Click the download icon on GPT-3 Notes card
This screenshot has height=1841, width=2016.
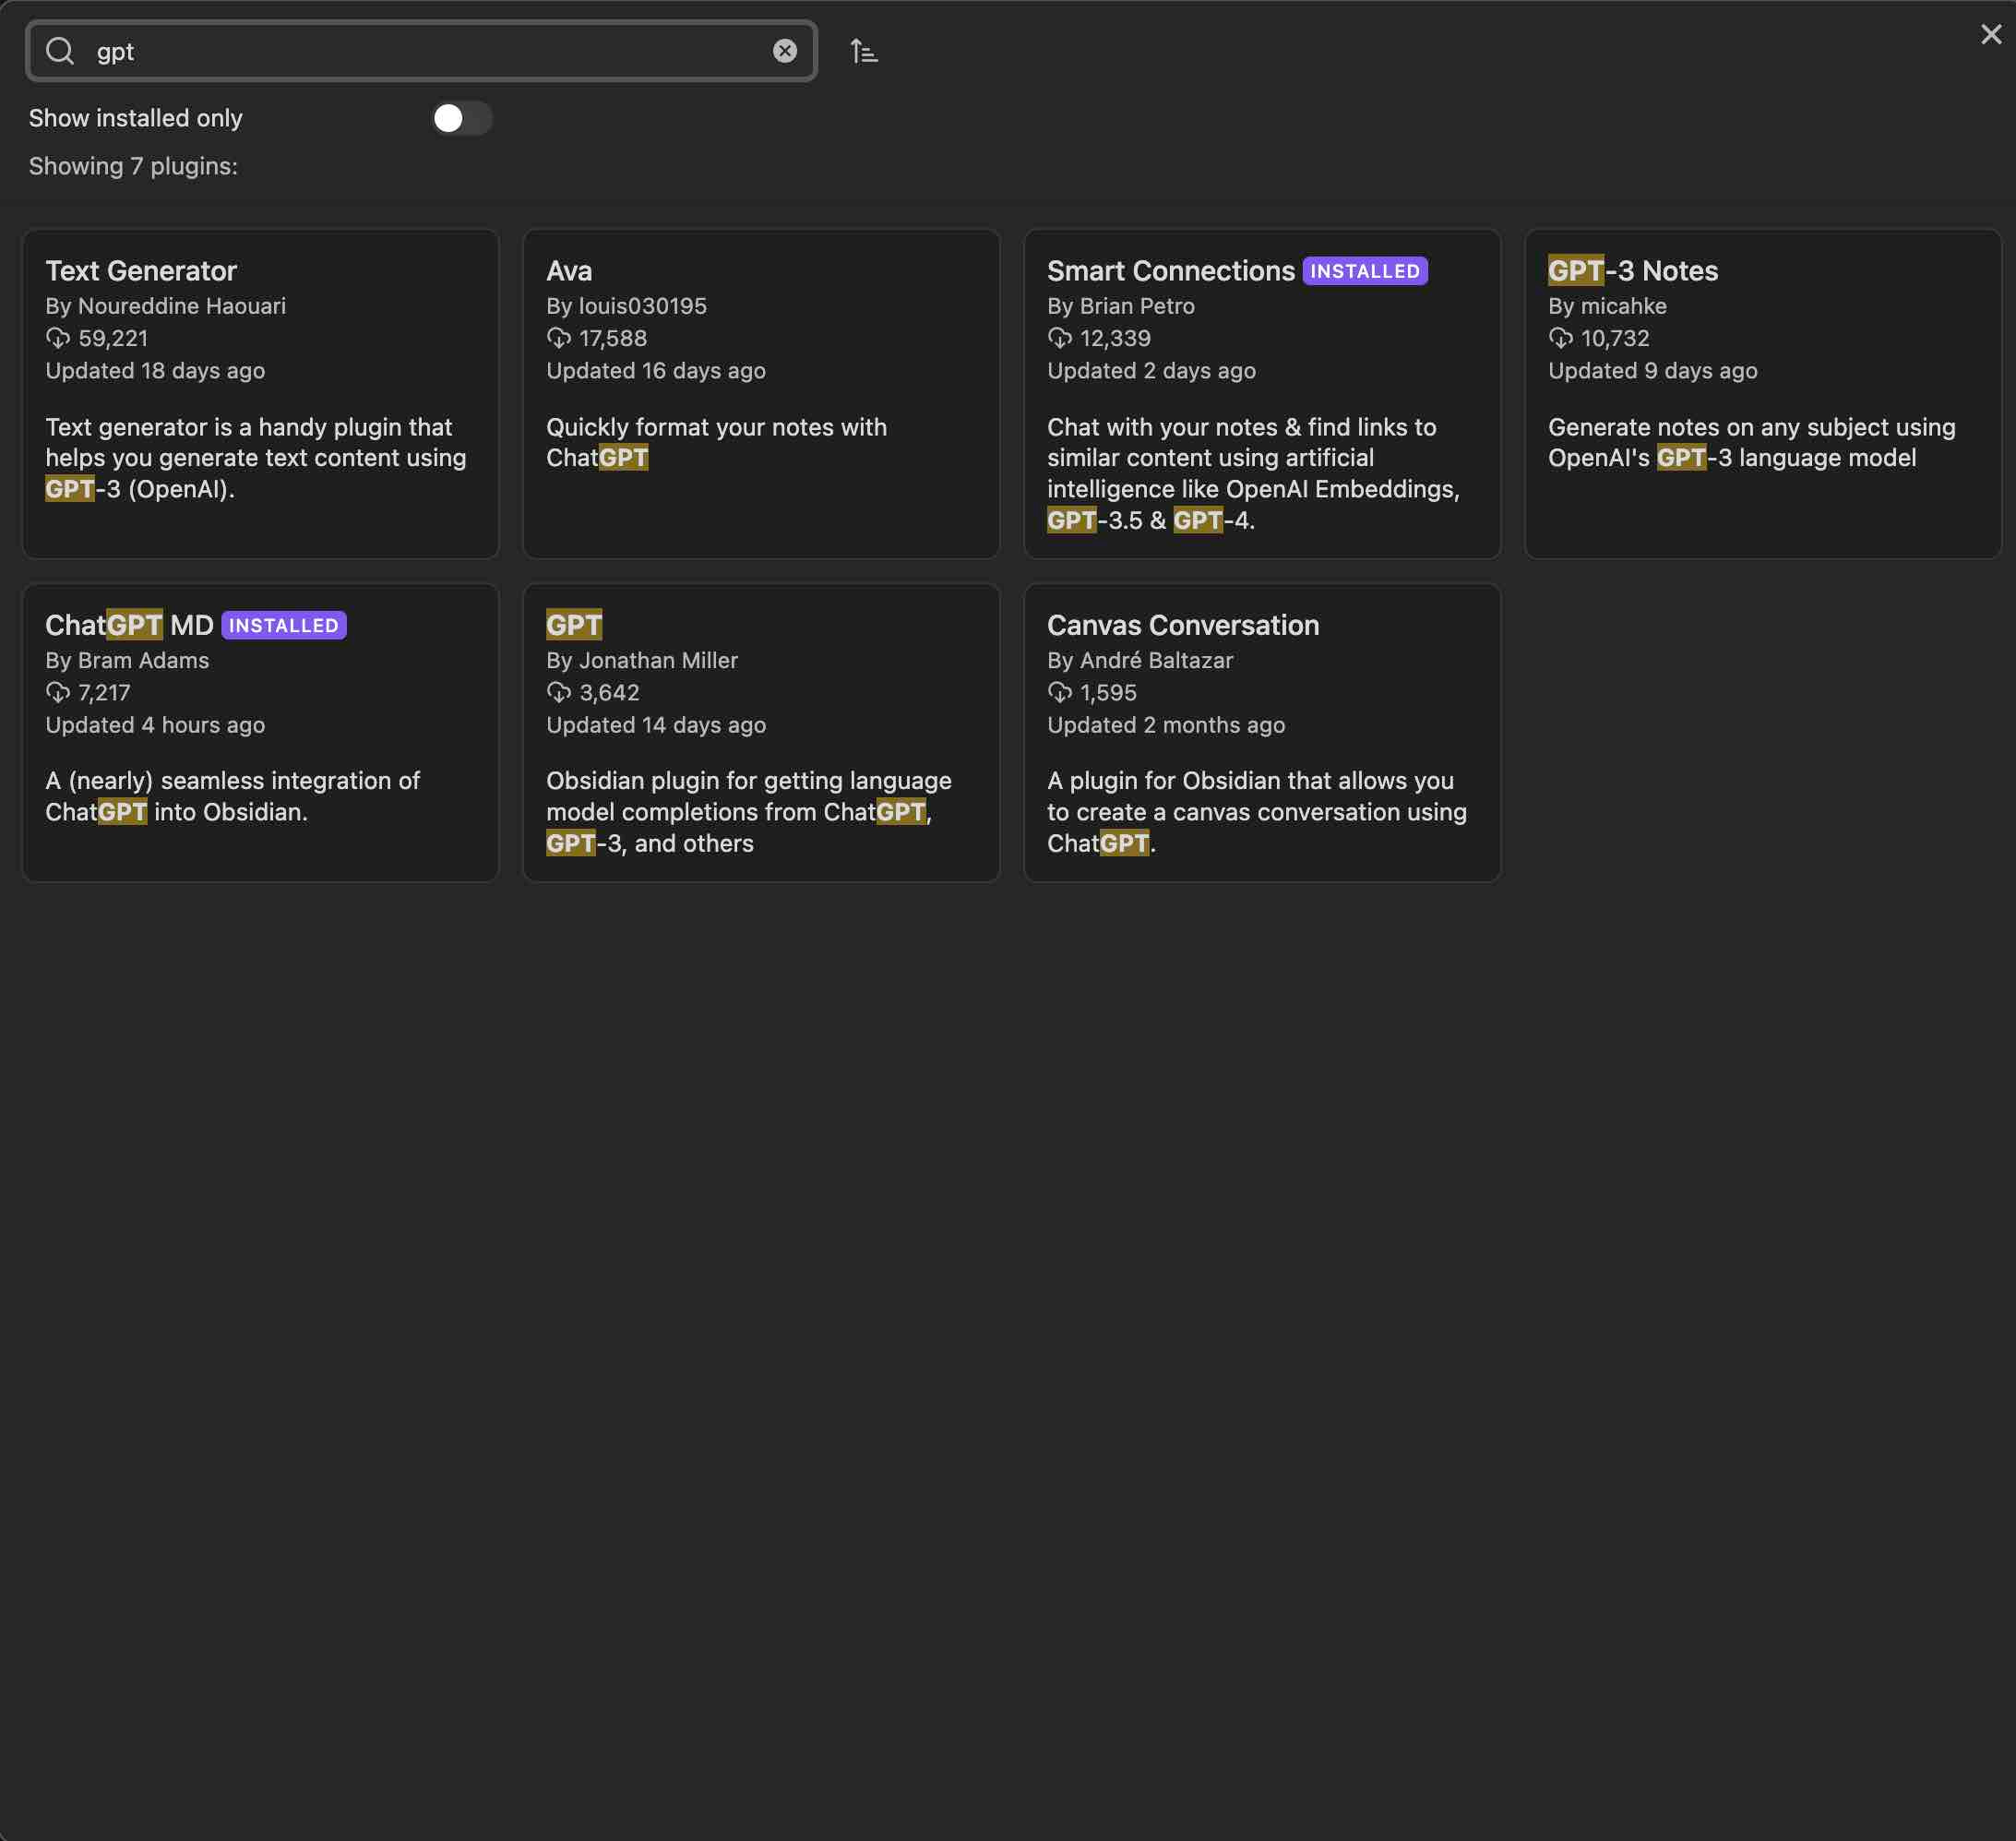(x=1561, y=339)
